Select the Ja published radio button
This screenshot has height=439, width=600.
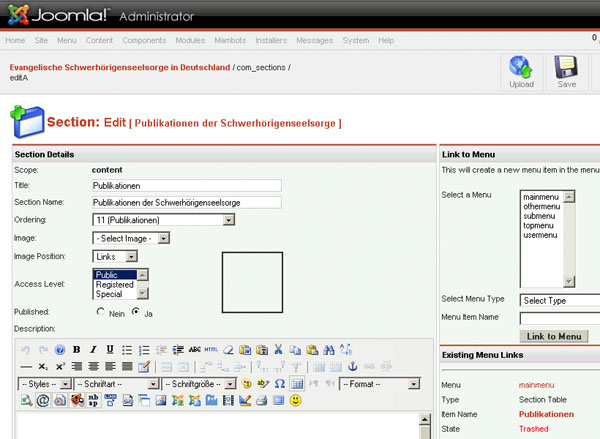tap(136, 312)
